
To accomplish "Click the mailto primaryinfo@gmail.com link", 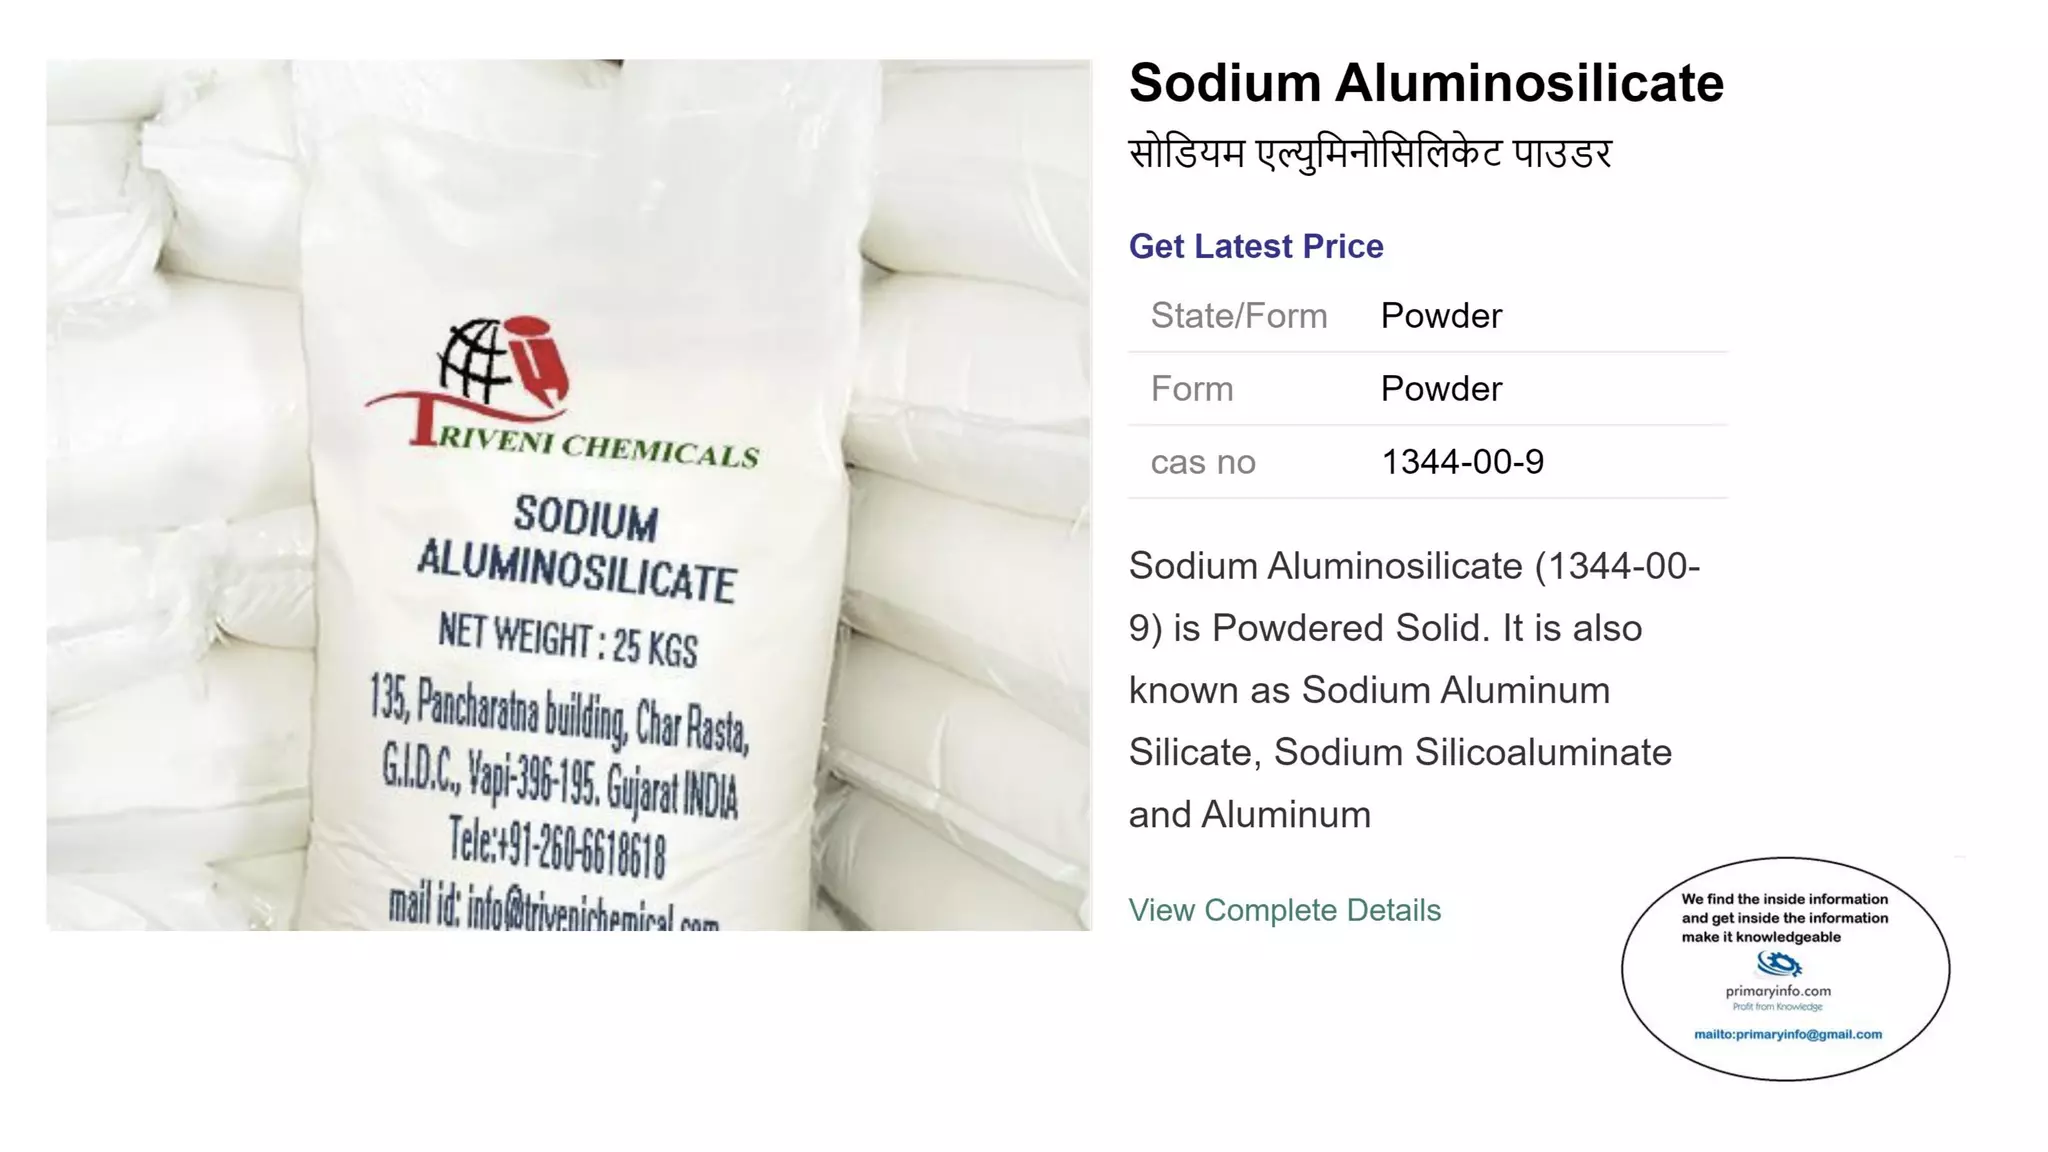I will (1787, 1034).
